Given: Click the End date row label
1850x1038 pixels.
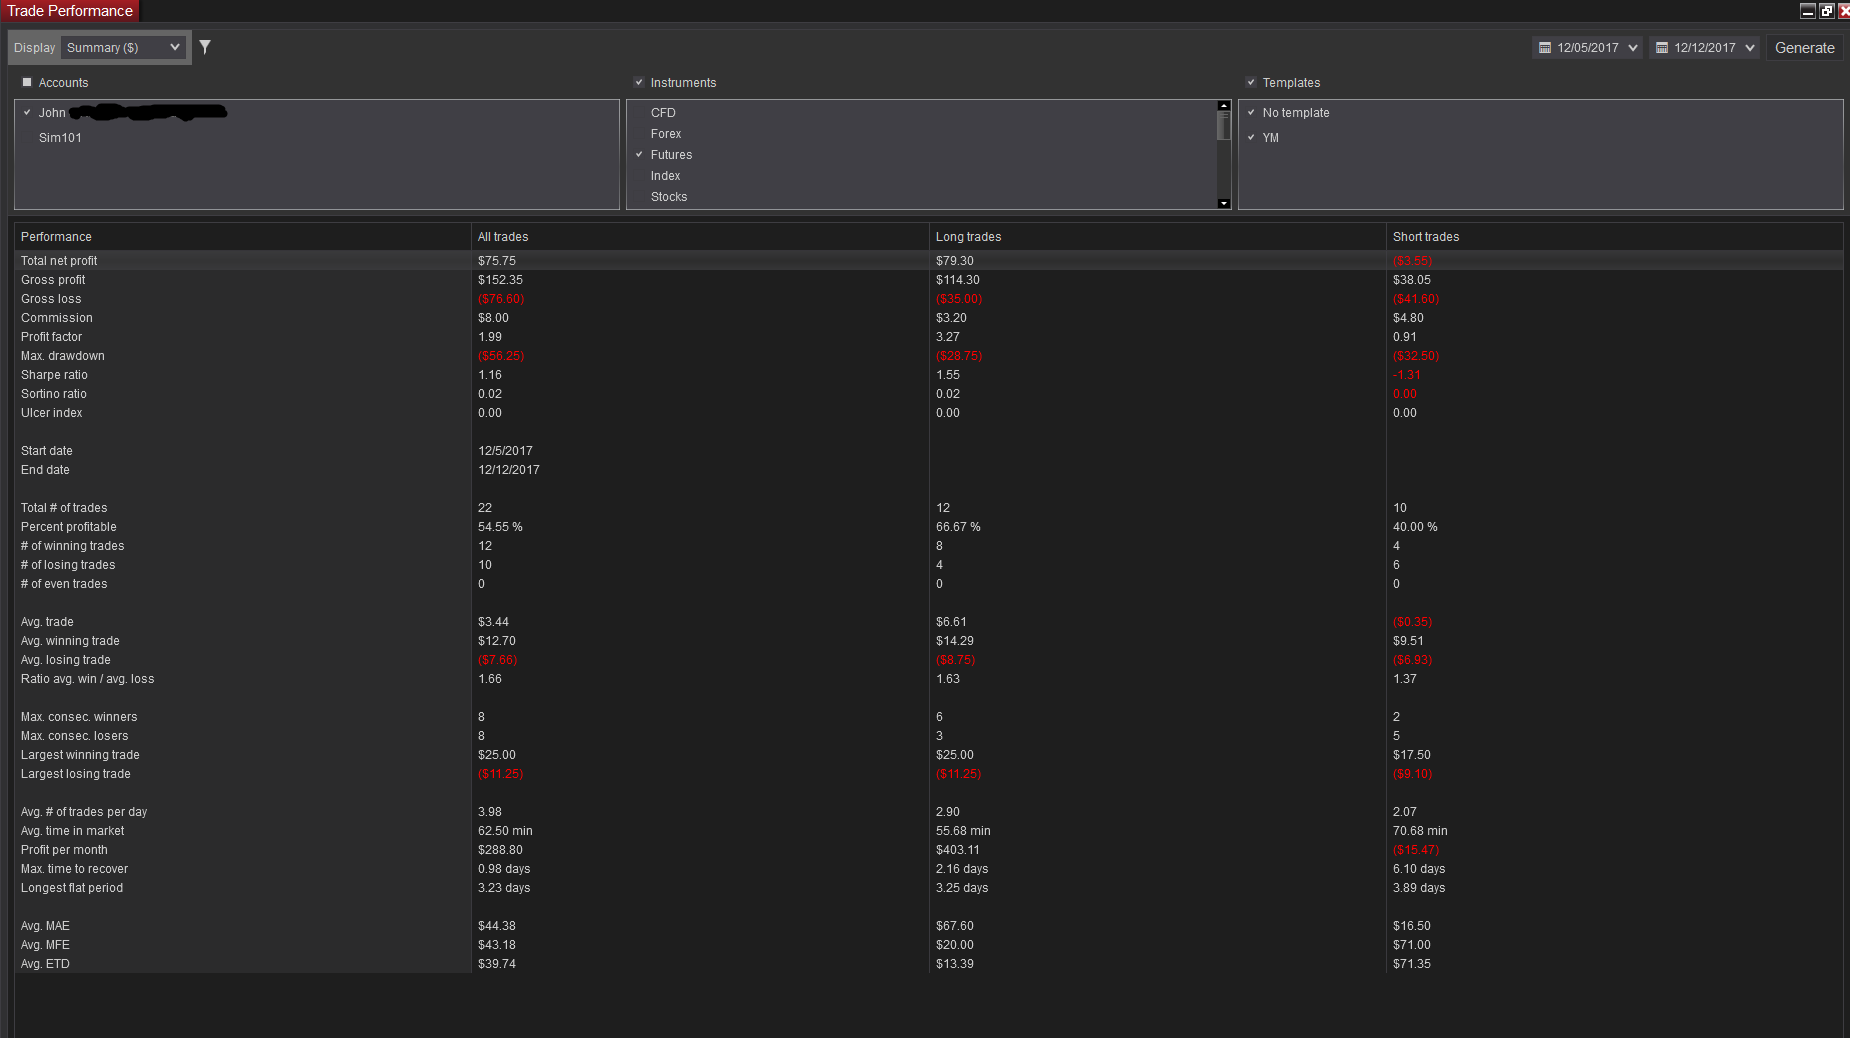Looking at the screenshot, I should coord(45,470).
